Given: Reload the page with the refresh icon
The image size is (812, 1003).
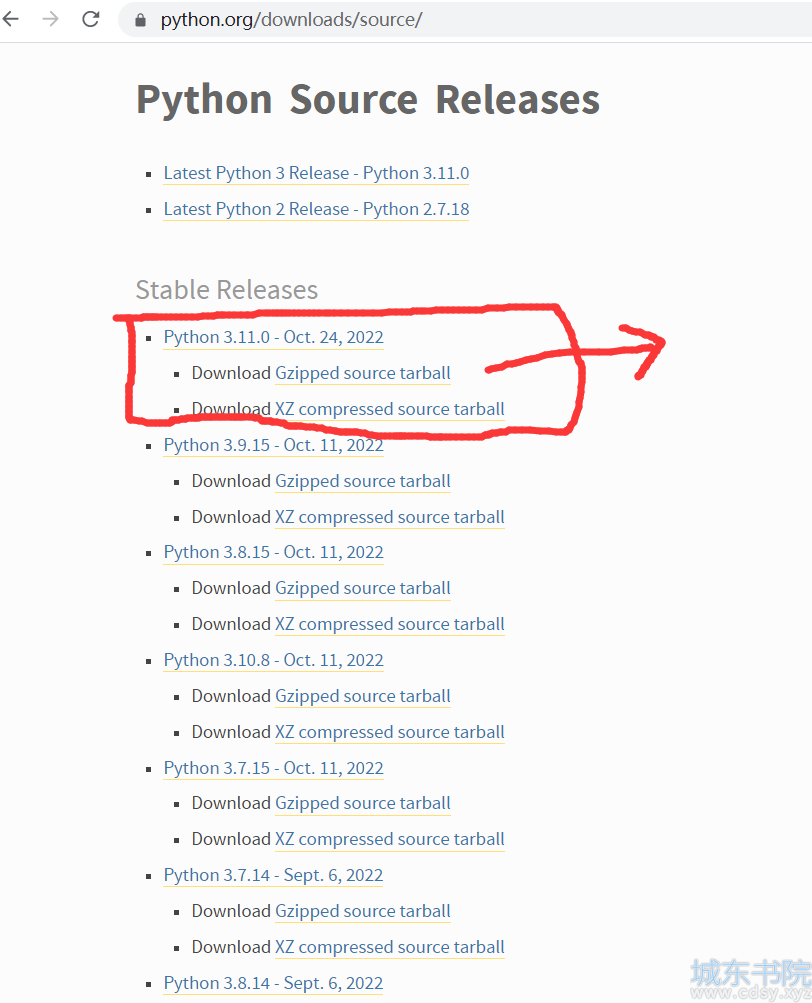Looking at the screenshot, I should coord(91,19).
